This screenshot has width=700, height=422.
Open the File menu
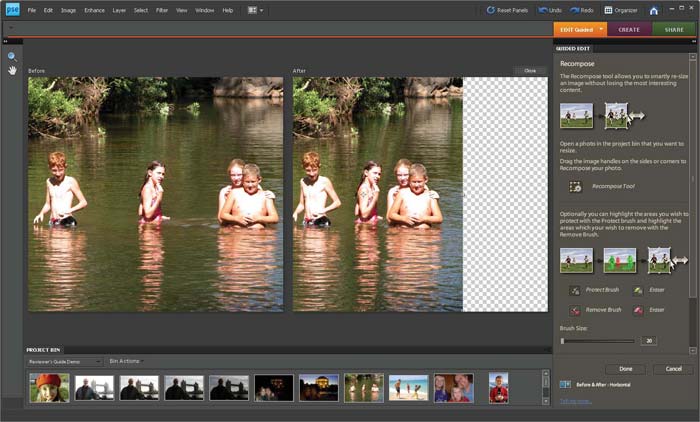tap(31, 10)
